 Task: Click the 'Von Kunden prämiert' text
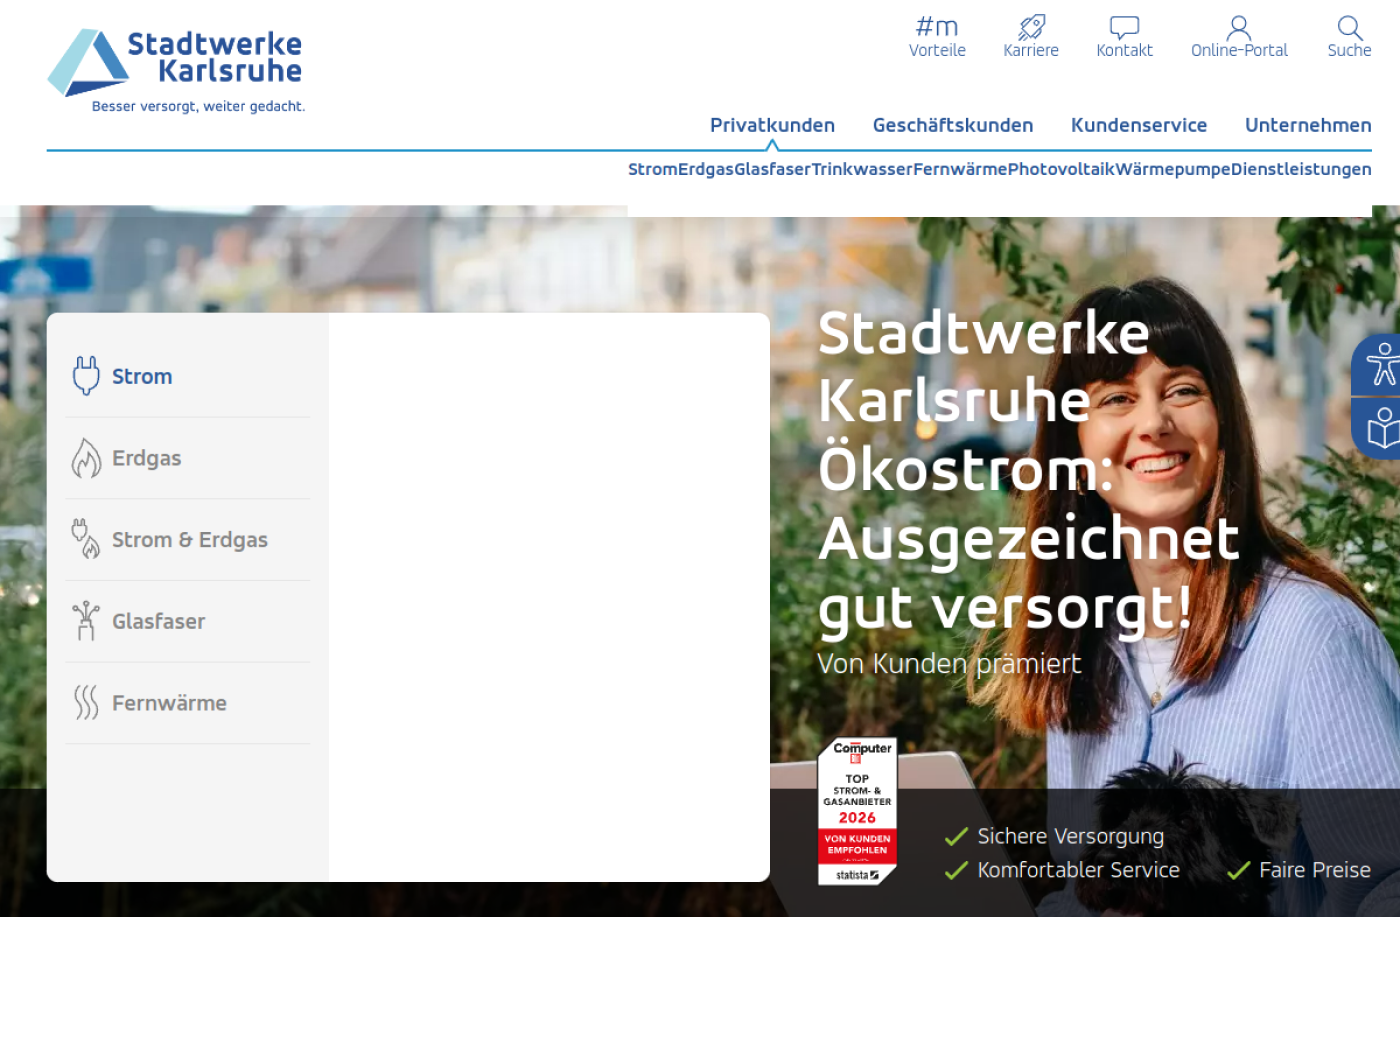pyautogui.click(x=949, y=663)
